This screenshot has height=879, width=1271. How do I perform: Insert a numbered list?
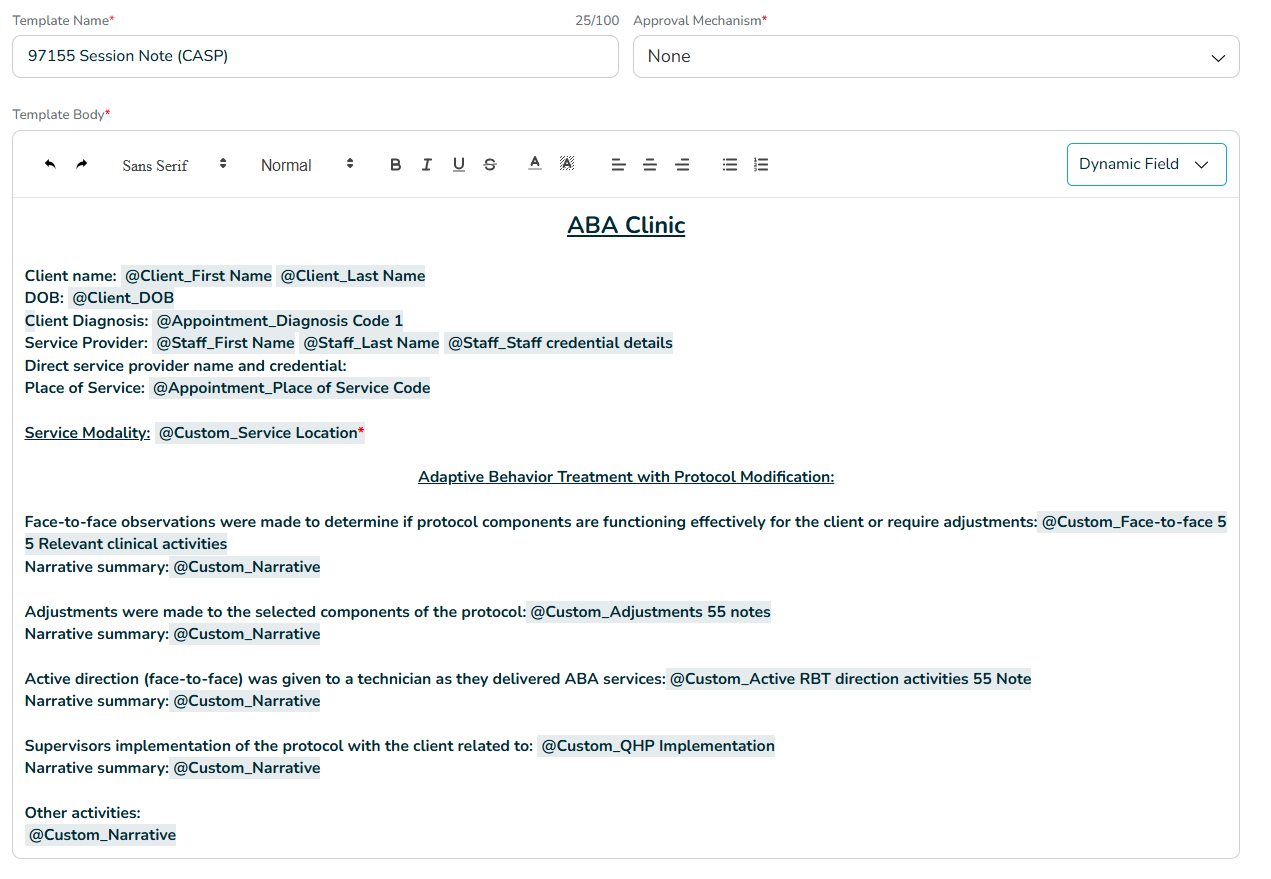click(x=761, y=165)
